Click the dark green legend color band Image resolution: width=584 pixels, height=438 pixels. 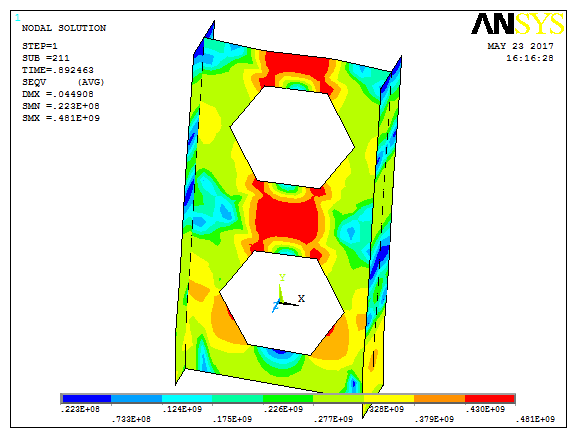coord(288,399)
